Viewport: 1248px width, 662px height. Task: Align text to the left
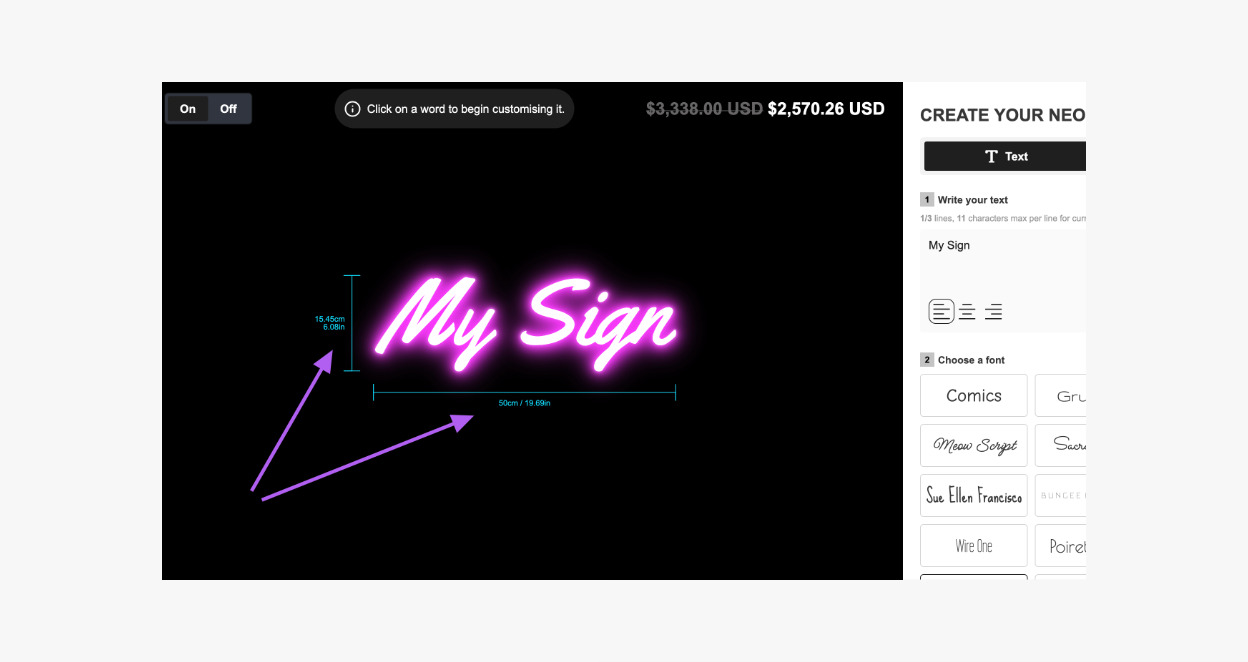pos(941,312)
